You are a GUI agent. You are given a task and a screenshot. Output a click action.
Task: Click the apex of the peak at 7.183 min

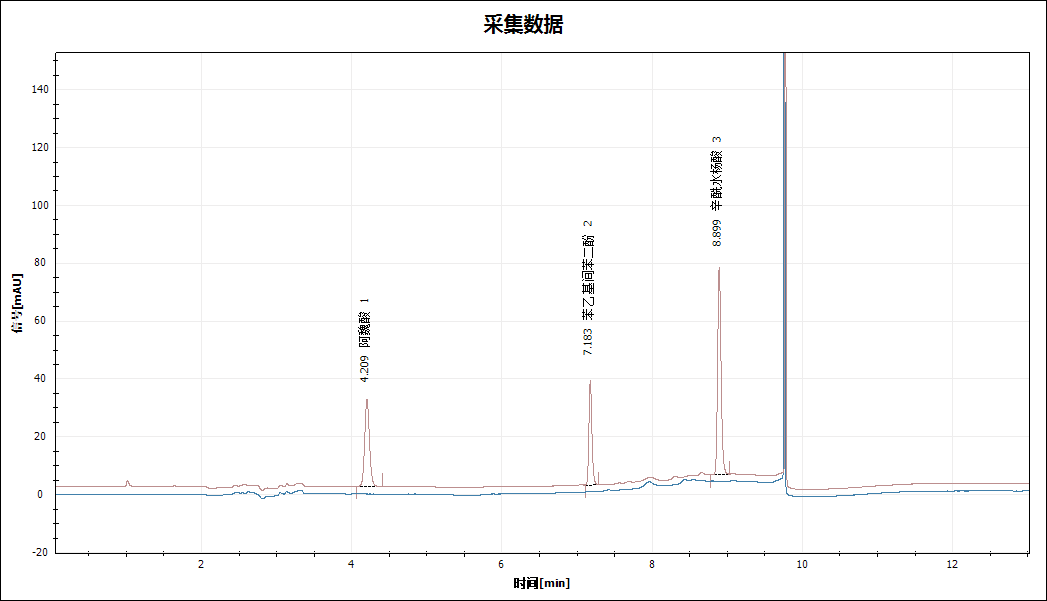[590, 381]
